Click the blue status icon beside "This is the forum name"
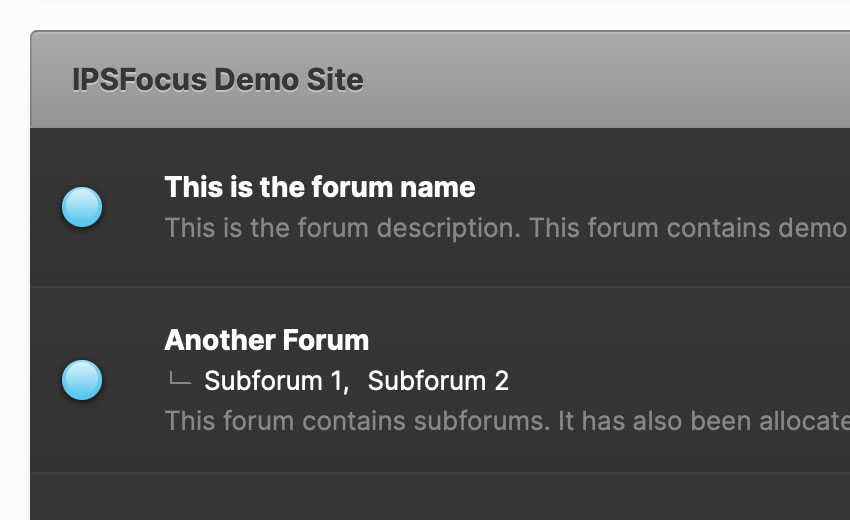This screenshot has height=520, width=850. click(82, 207)
